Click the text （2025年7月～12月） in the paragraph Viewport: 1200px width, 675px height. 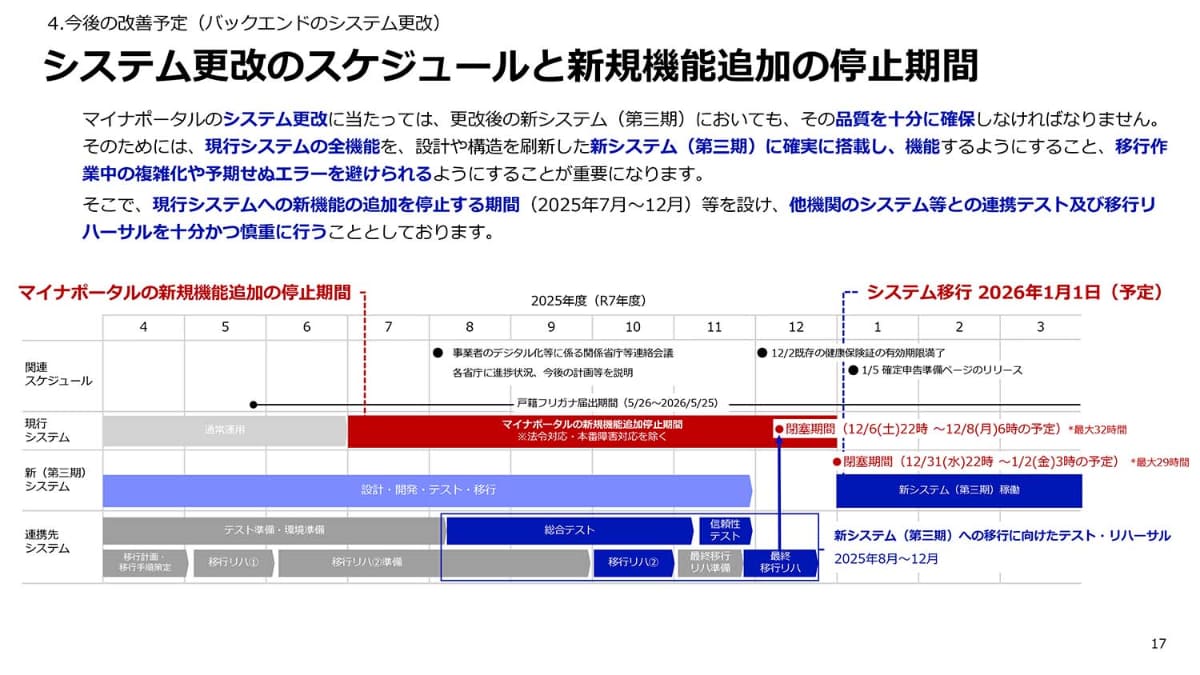611,205
